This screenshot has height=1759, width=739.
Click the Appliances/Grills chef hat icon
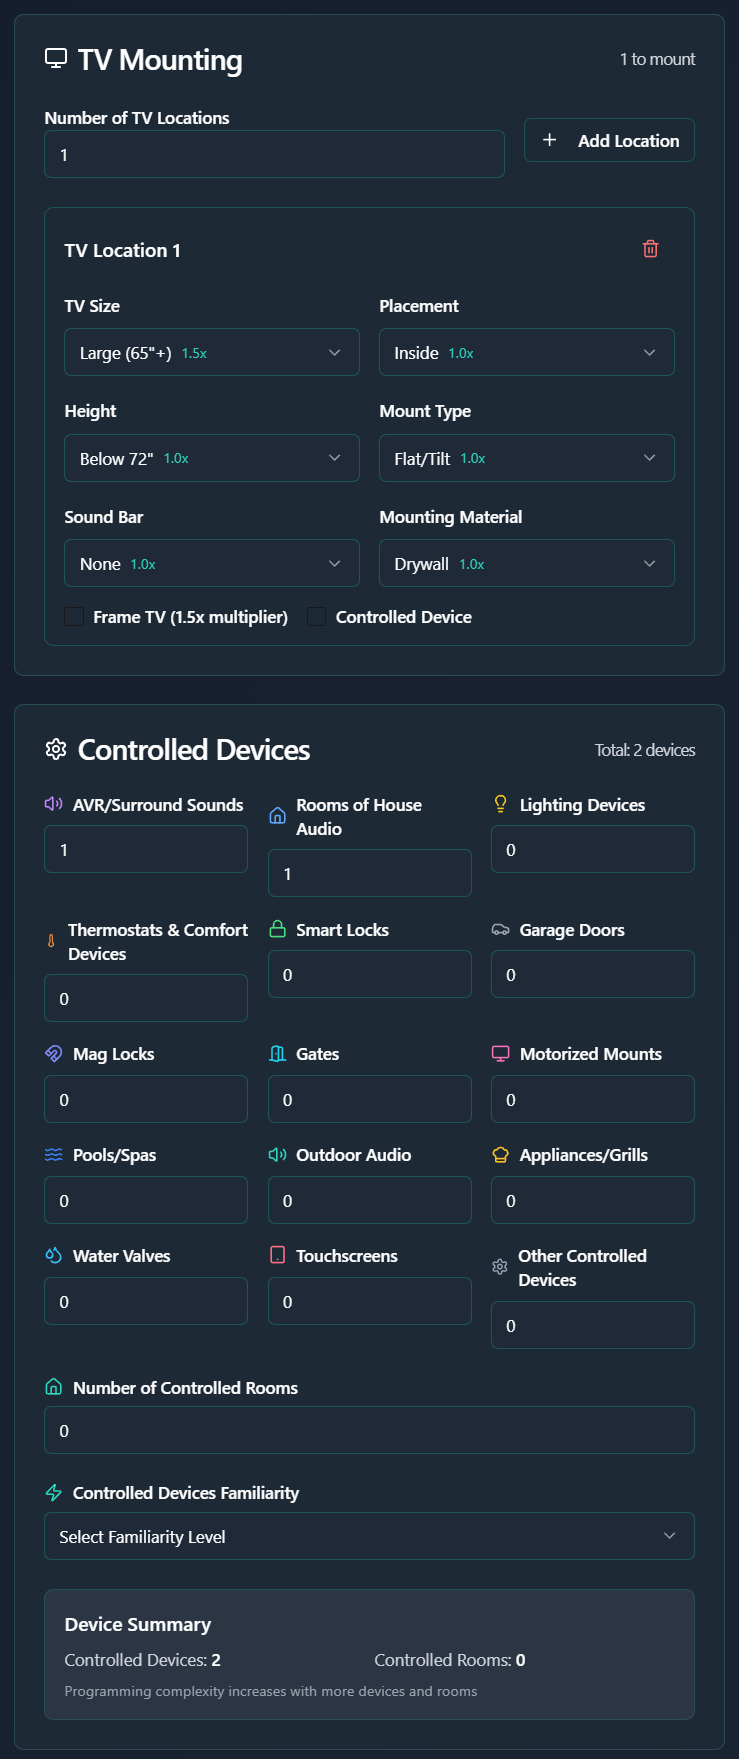click(x=501, y=1154)
